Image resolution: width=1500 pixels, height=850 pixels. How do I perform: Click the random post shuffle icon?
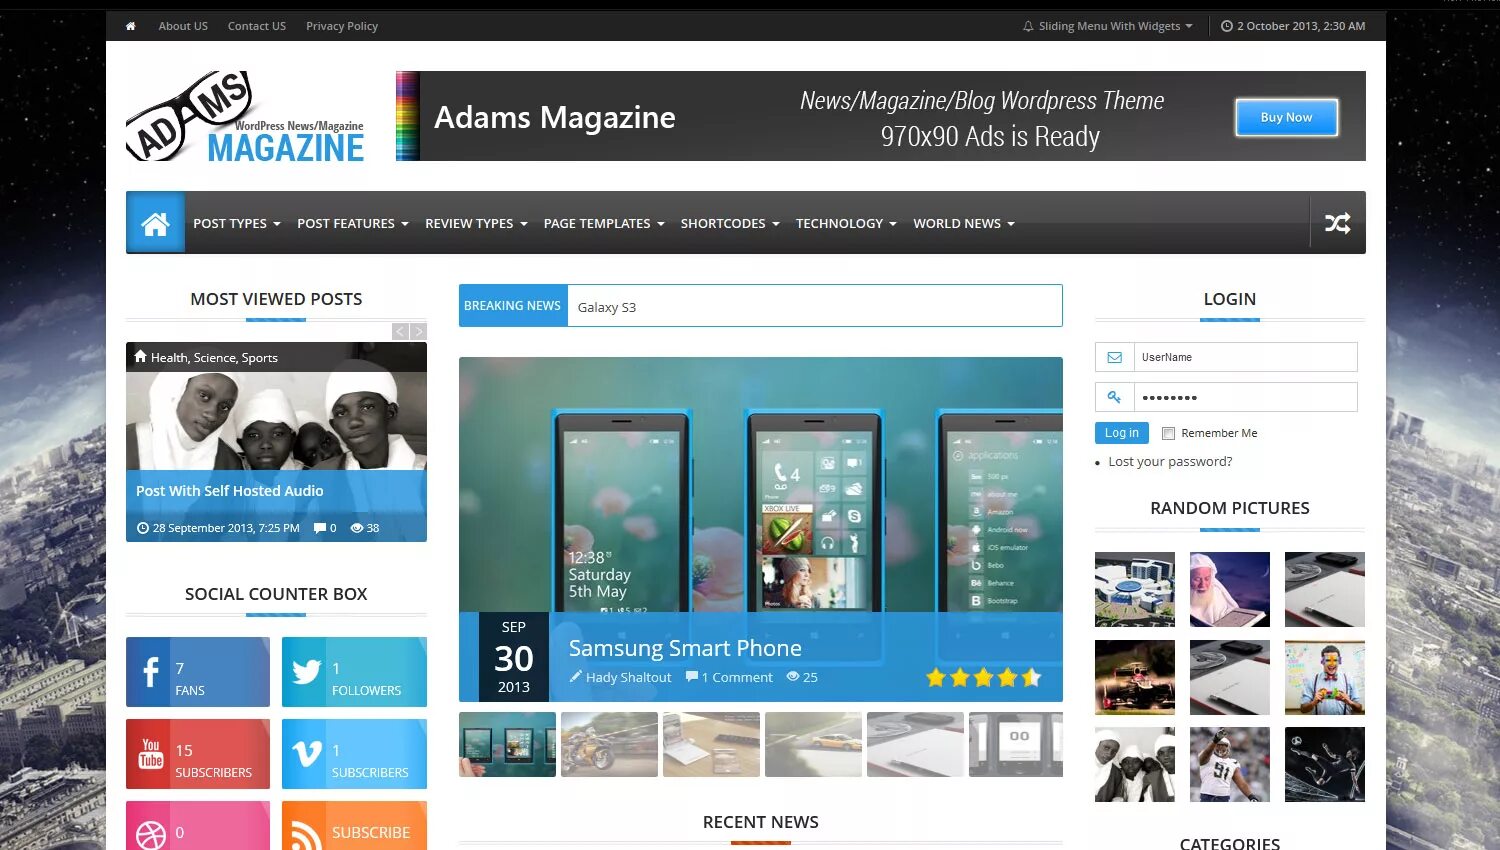pos(1338,223)
